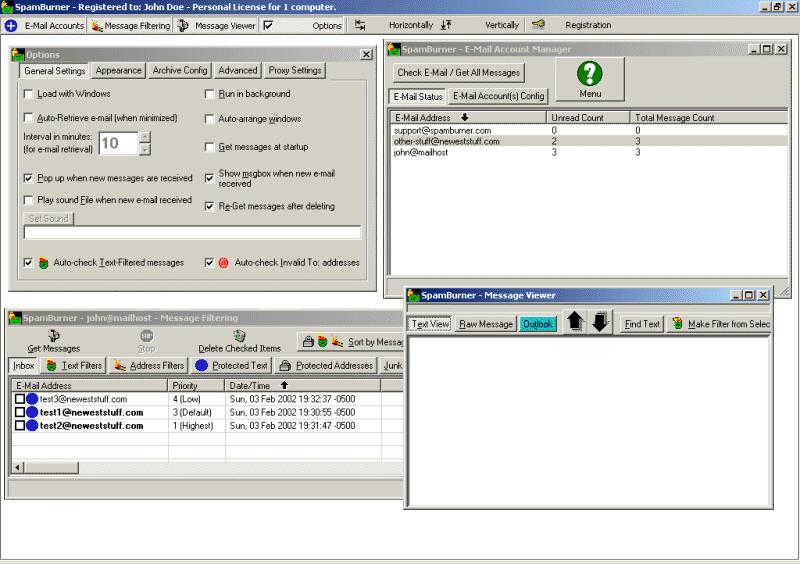Click blue dot icon beside test1@neweststuff.com
800x564 pixels.
[x=32, y=412]
